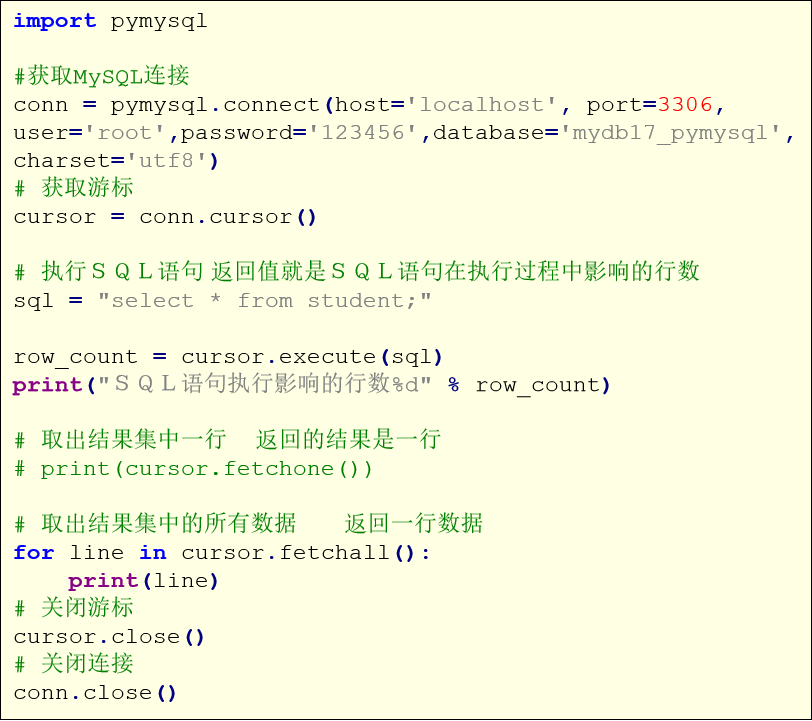Click database name 'mydb17_pymysql'

(670, 134)
